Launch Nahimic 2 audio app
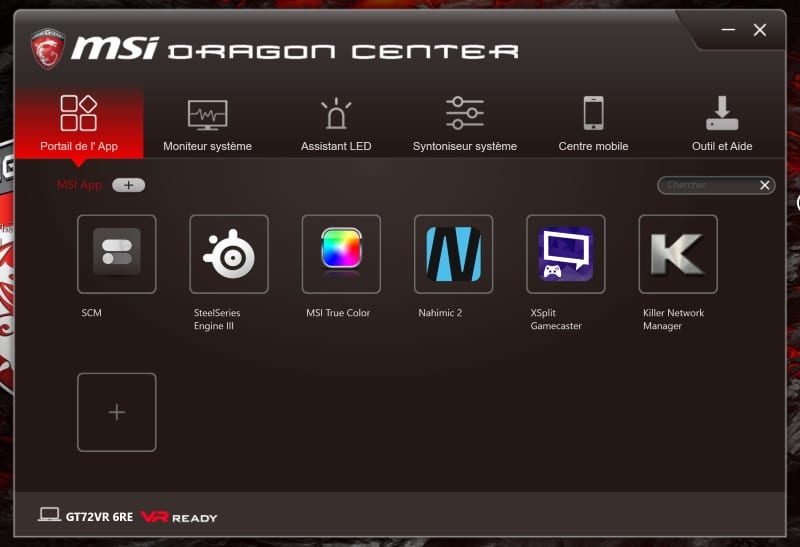Image resolution: width=800 pixels, height=547 pixels. coord(454,254)
